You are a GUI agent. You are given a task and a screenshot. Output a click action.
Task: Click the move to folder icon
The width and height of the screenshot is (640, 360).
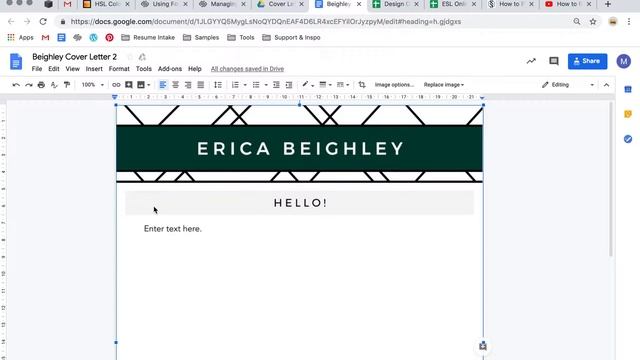tap(142, 57)
